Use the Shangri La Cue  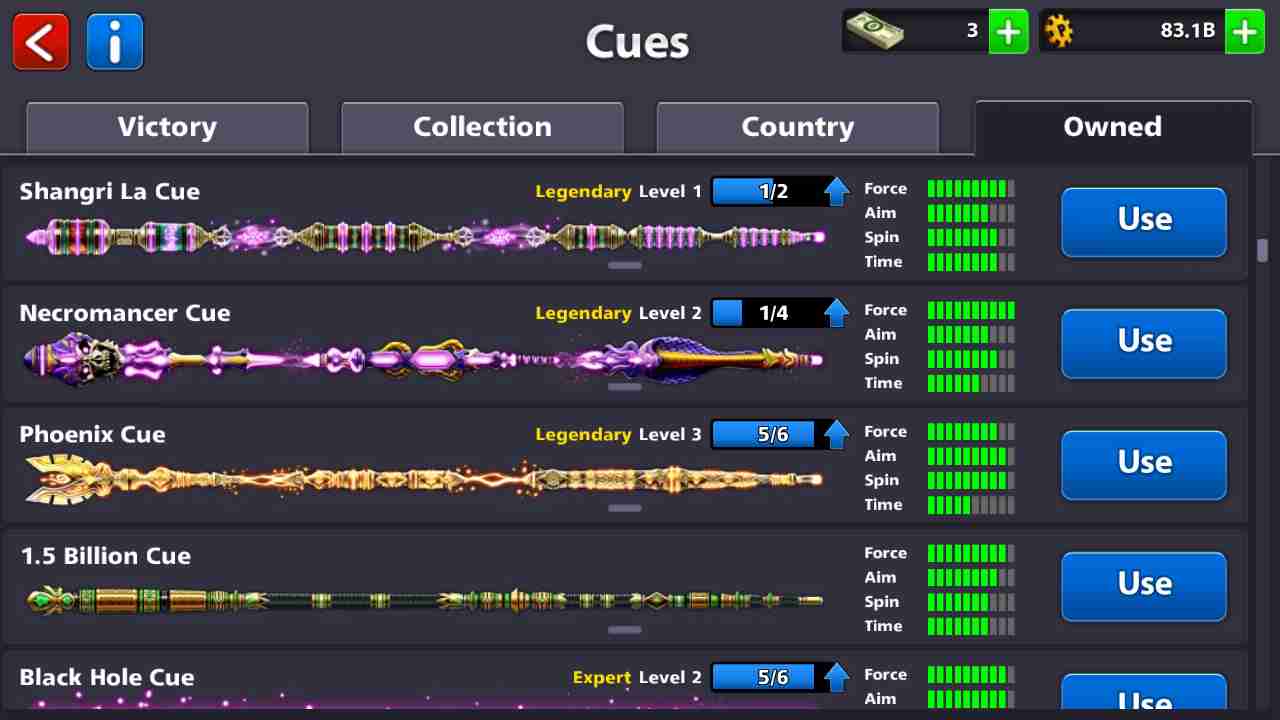tap(1144, 221)
